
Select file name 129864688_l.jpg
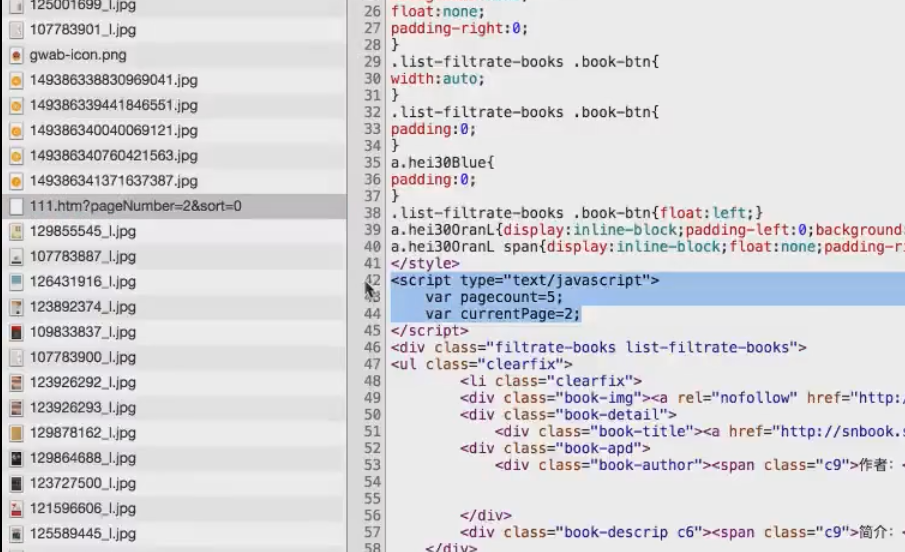click(x=83, y=458)
